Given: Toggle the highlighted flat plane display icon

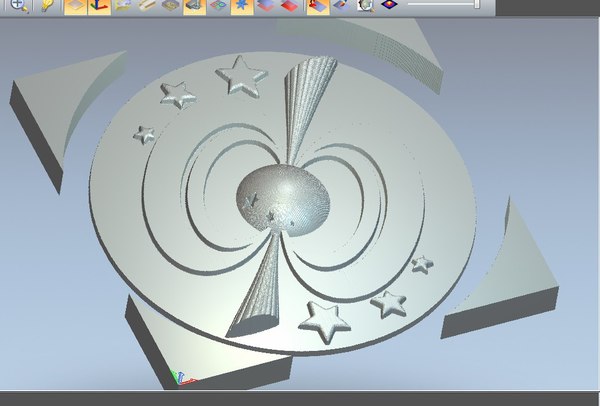Looking at the screenshot, I should [75, 6].
